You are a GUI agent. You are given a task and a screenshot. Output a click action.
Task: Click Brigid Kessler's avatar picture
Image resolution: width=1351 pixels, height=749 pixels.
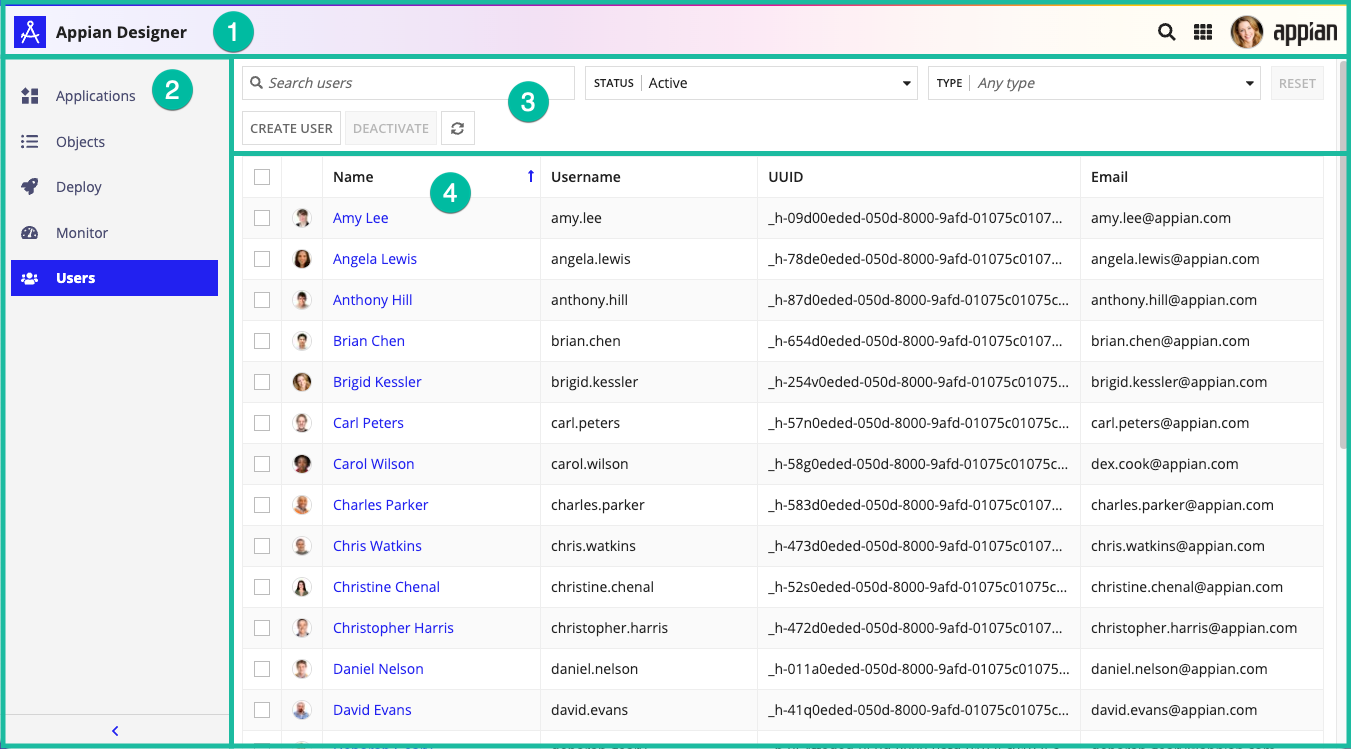click(302, 382)
